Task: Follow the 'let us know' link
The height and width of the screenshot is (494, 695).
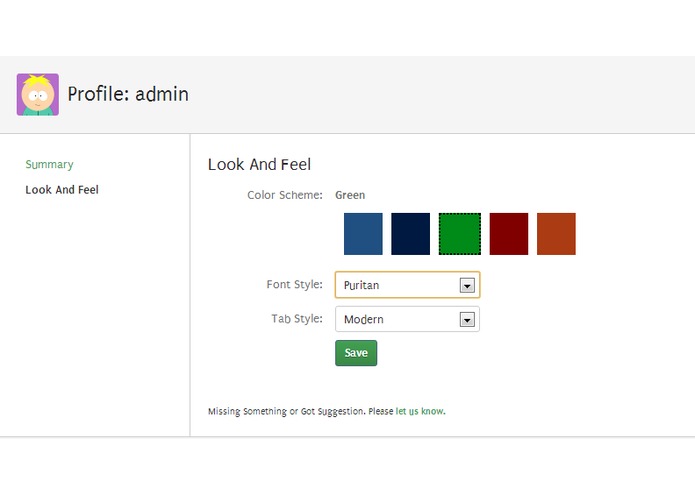Action: click(x=419, y=411)
